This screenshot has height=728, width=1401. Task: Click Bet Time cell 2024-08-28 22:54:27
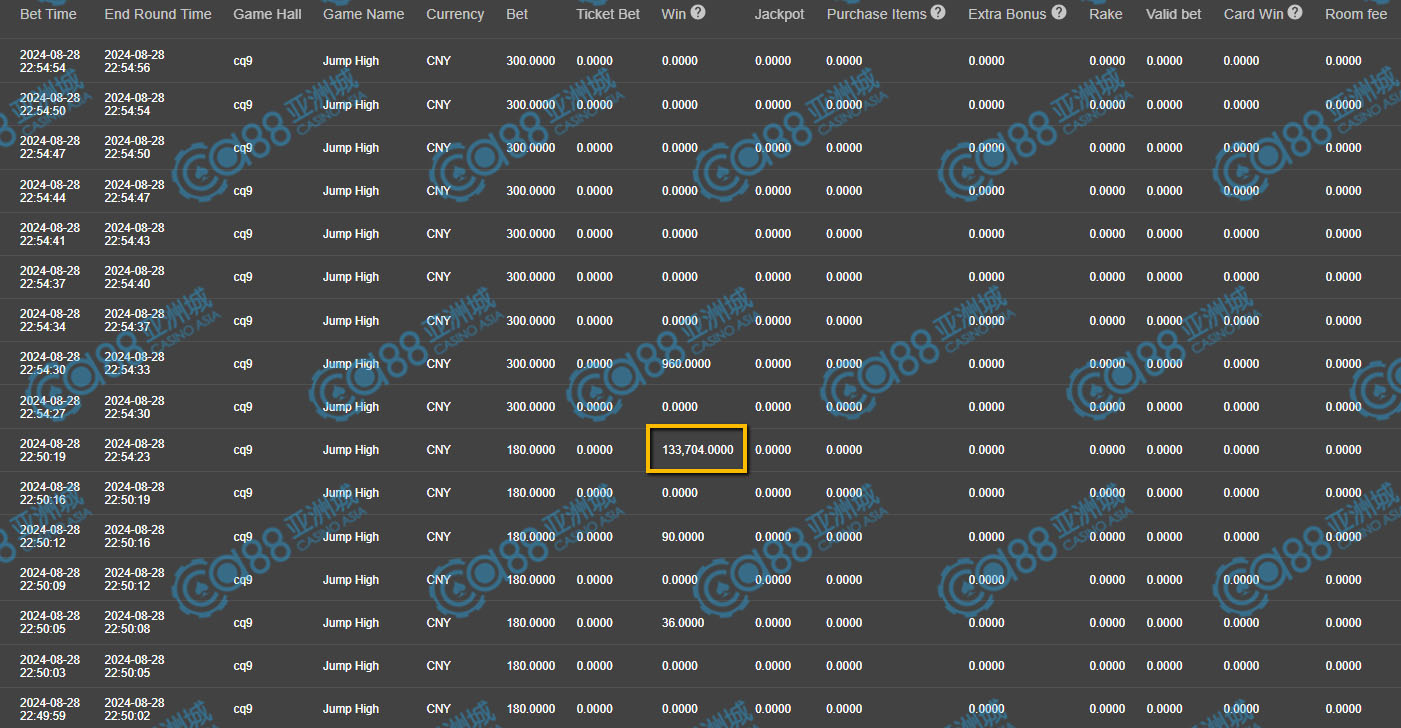pos(50,407)
